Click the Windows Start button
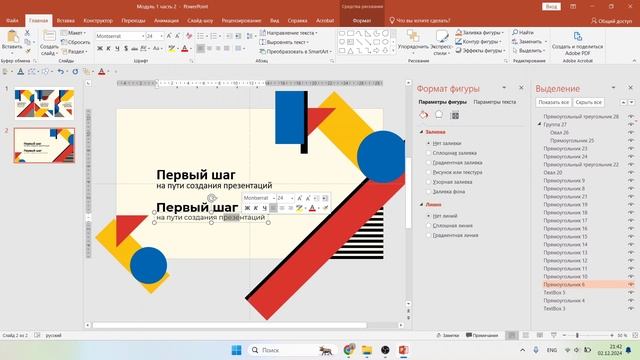Viewport: 640px width, 360px height. [x=236, y=350]
